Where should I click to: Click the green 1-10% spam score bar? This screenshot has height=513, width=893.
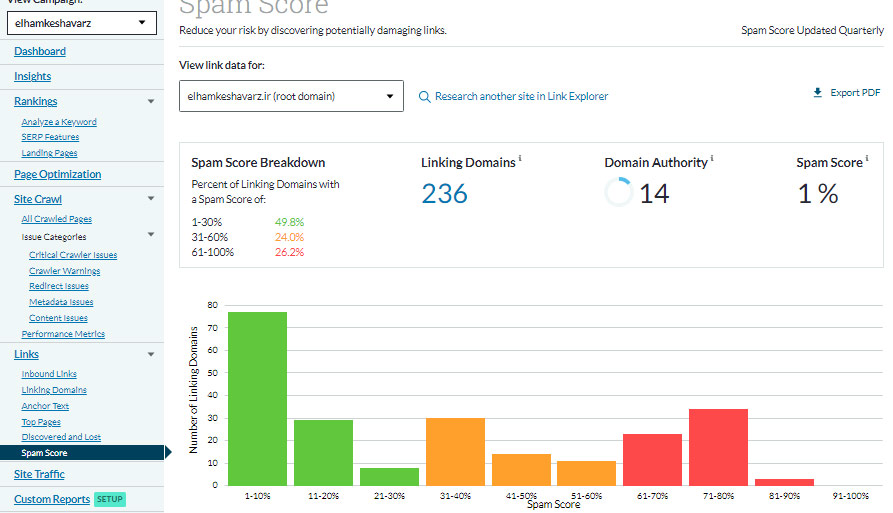click(257, 400)
